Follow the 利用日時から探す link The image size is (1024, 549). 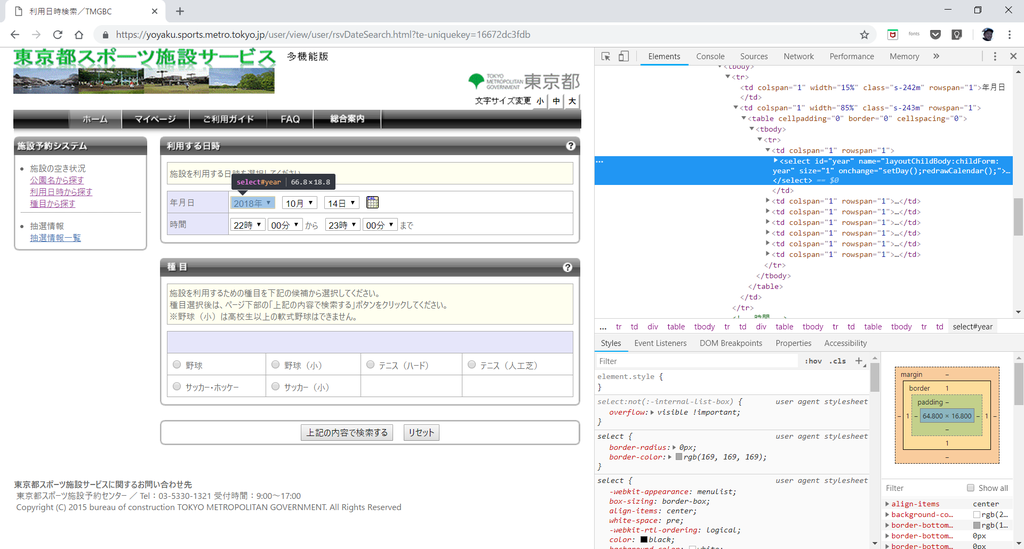pyautogui.click(x=61, y=192)
